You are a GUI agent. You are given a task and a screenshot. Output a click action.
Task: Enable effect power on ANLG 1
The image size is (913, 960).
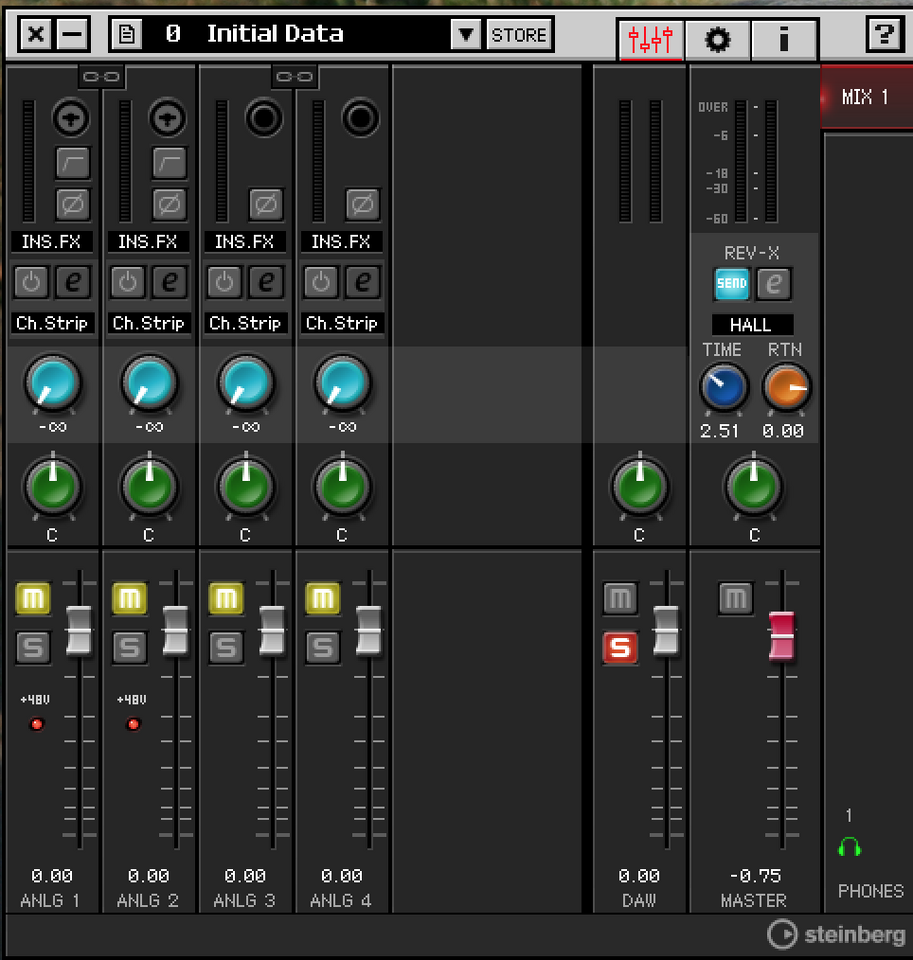31,282
